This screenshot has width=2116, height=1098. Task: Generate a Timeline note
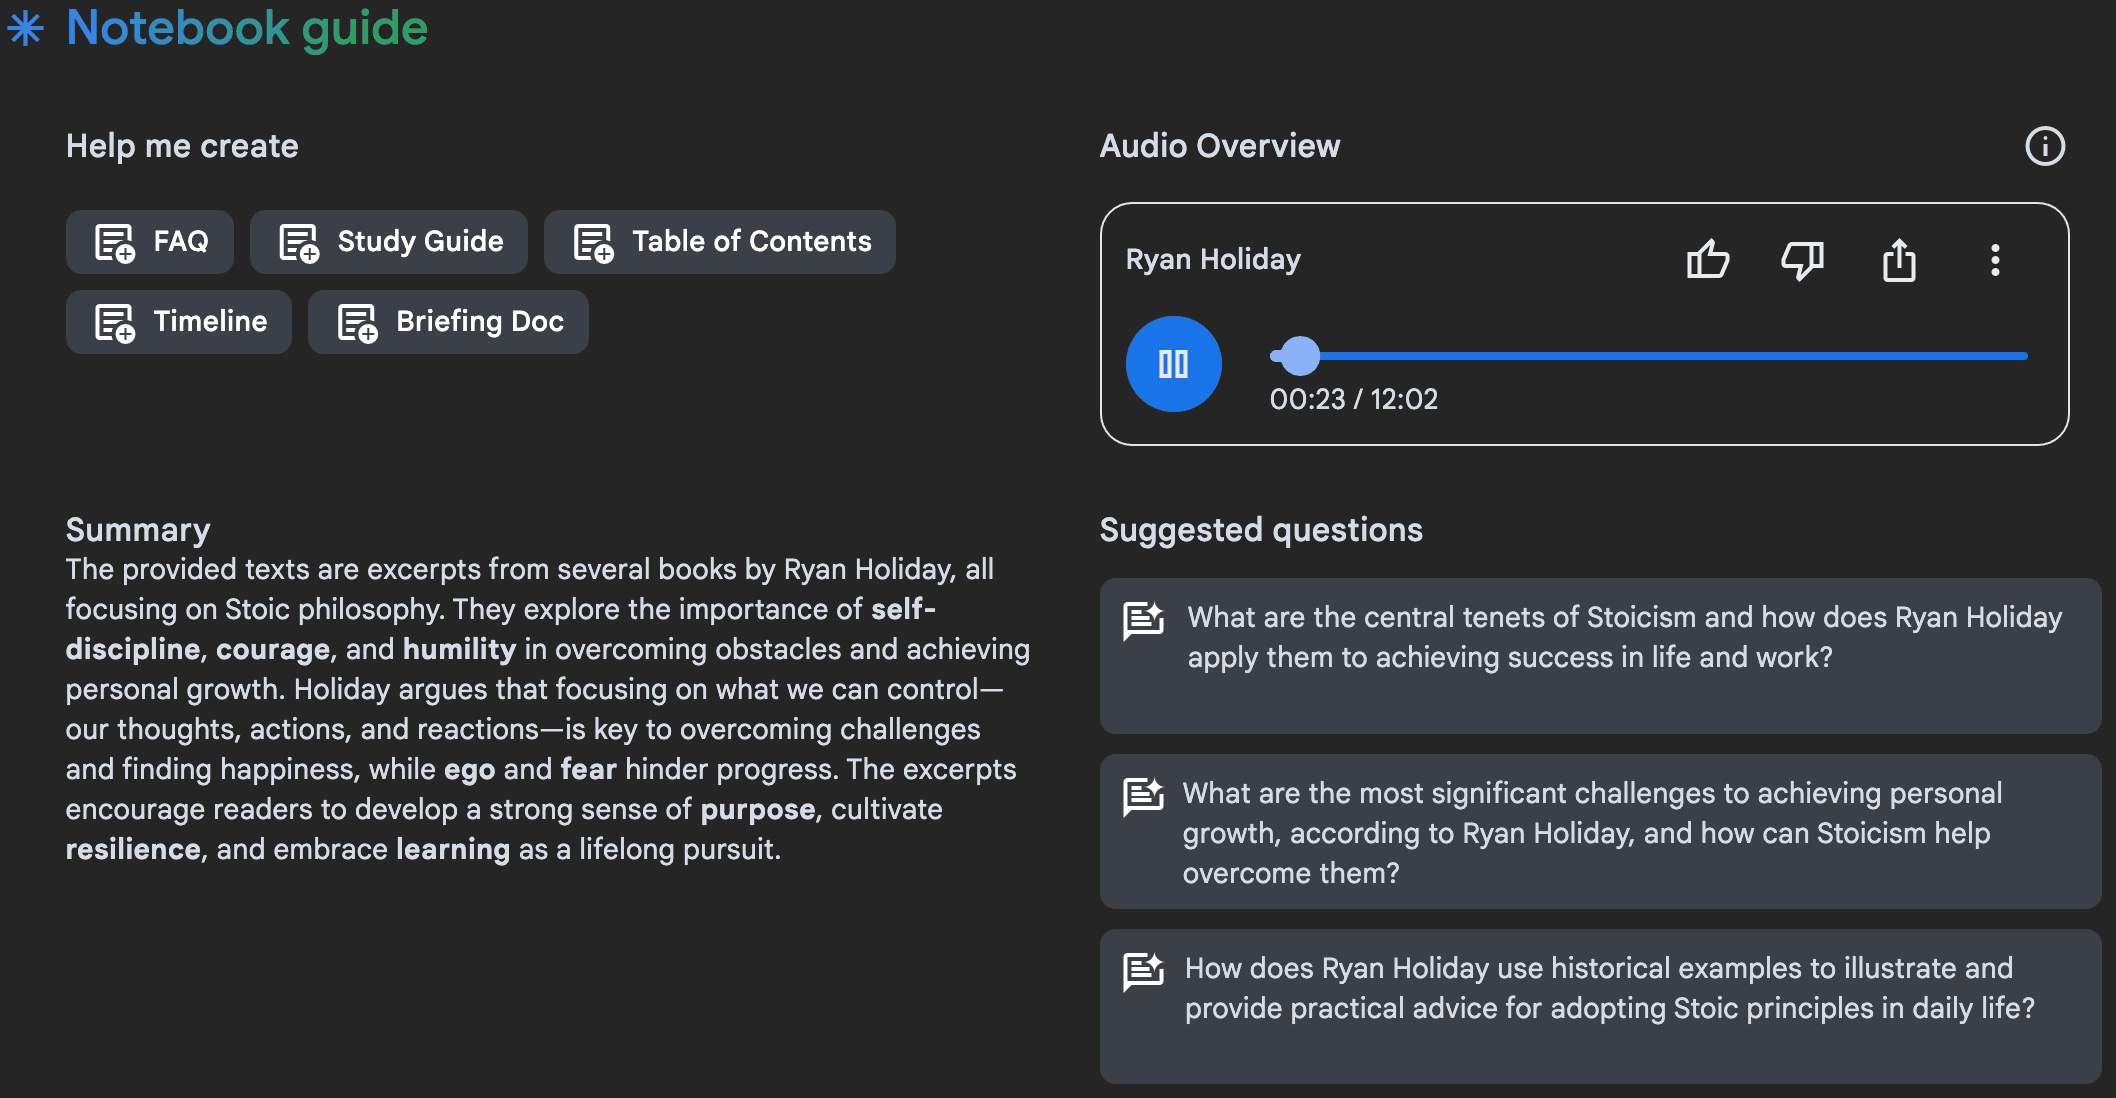pyautogui.click(x=179, y=322)
